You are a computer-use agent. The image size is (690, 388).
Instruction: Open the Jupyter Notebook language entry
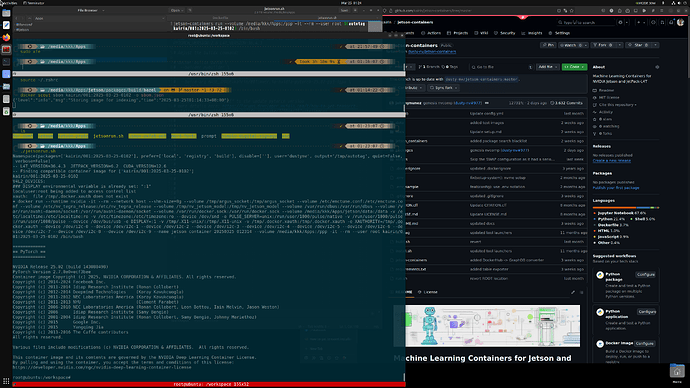(x=620, y=213)
